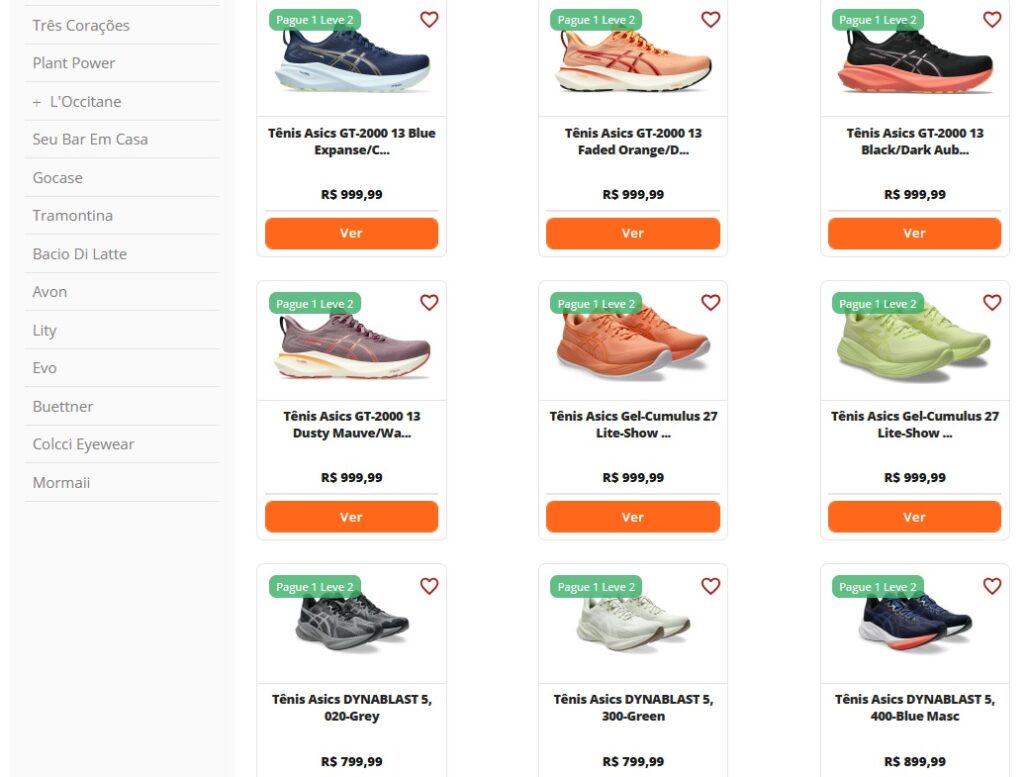Click the Tênis Asics GT-2000 13 Faded Orange title
Image resolution: width=1024 pixels, height=777 pixels.
(633, 141)
